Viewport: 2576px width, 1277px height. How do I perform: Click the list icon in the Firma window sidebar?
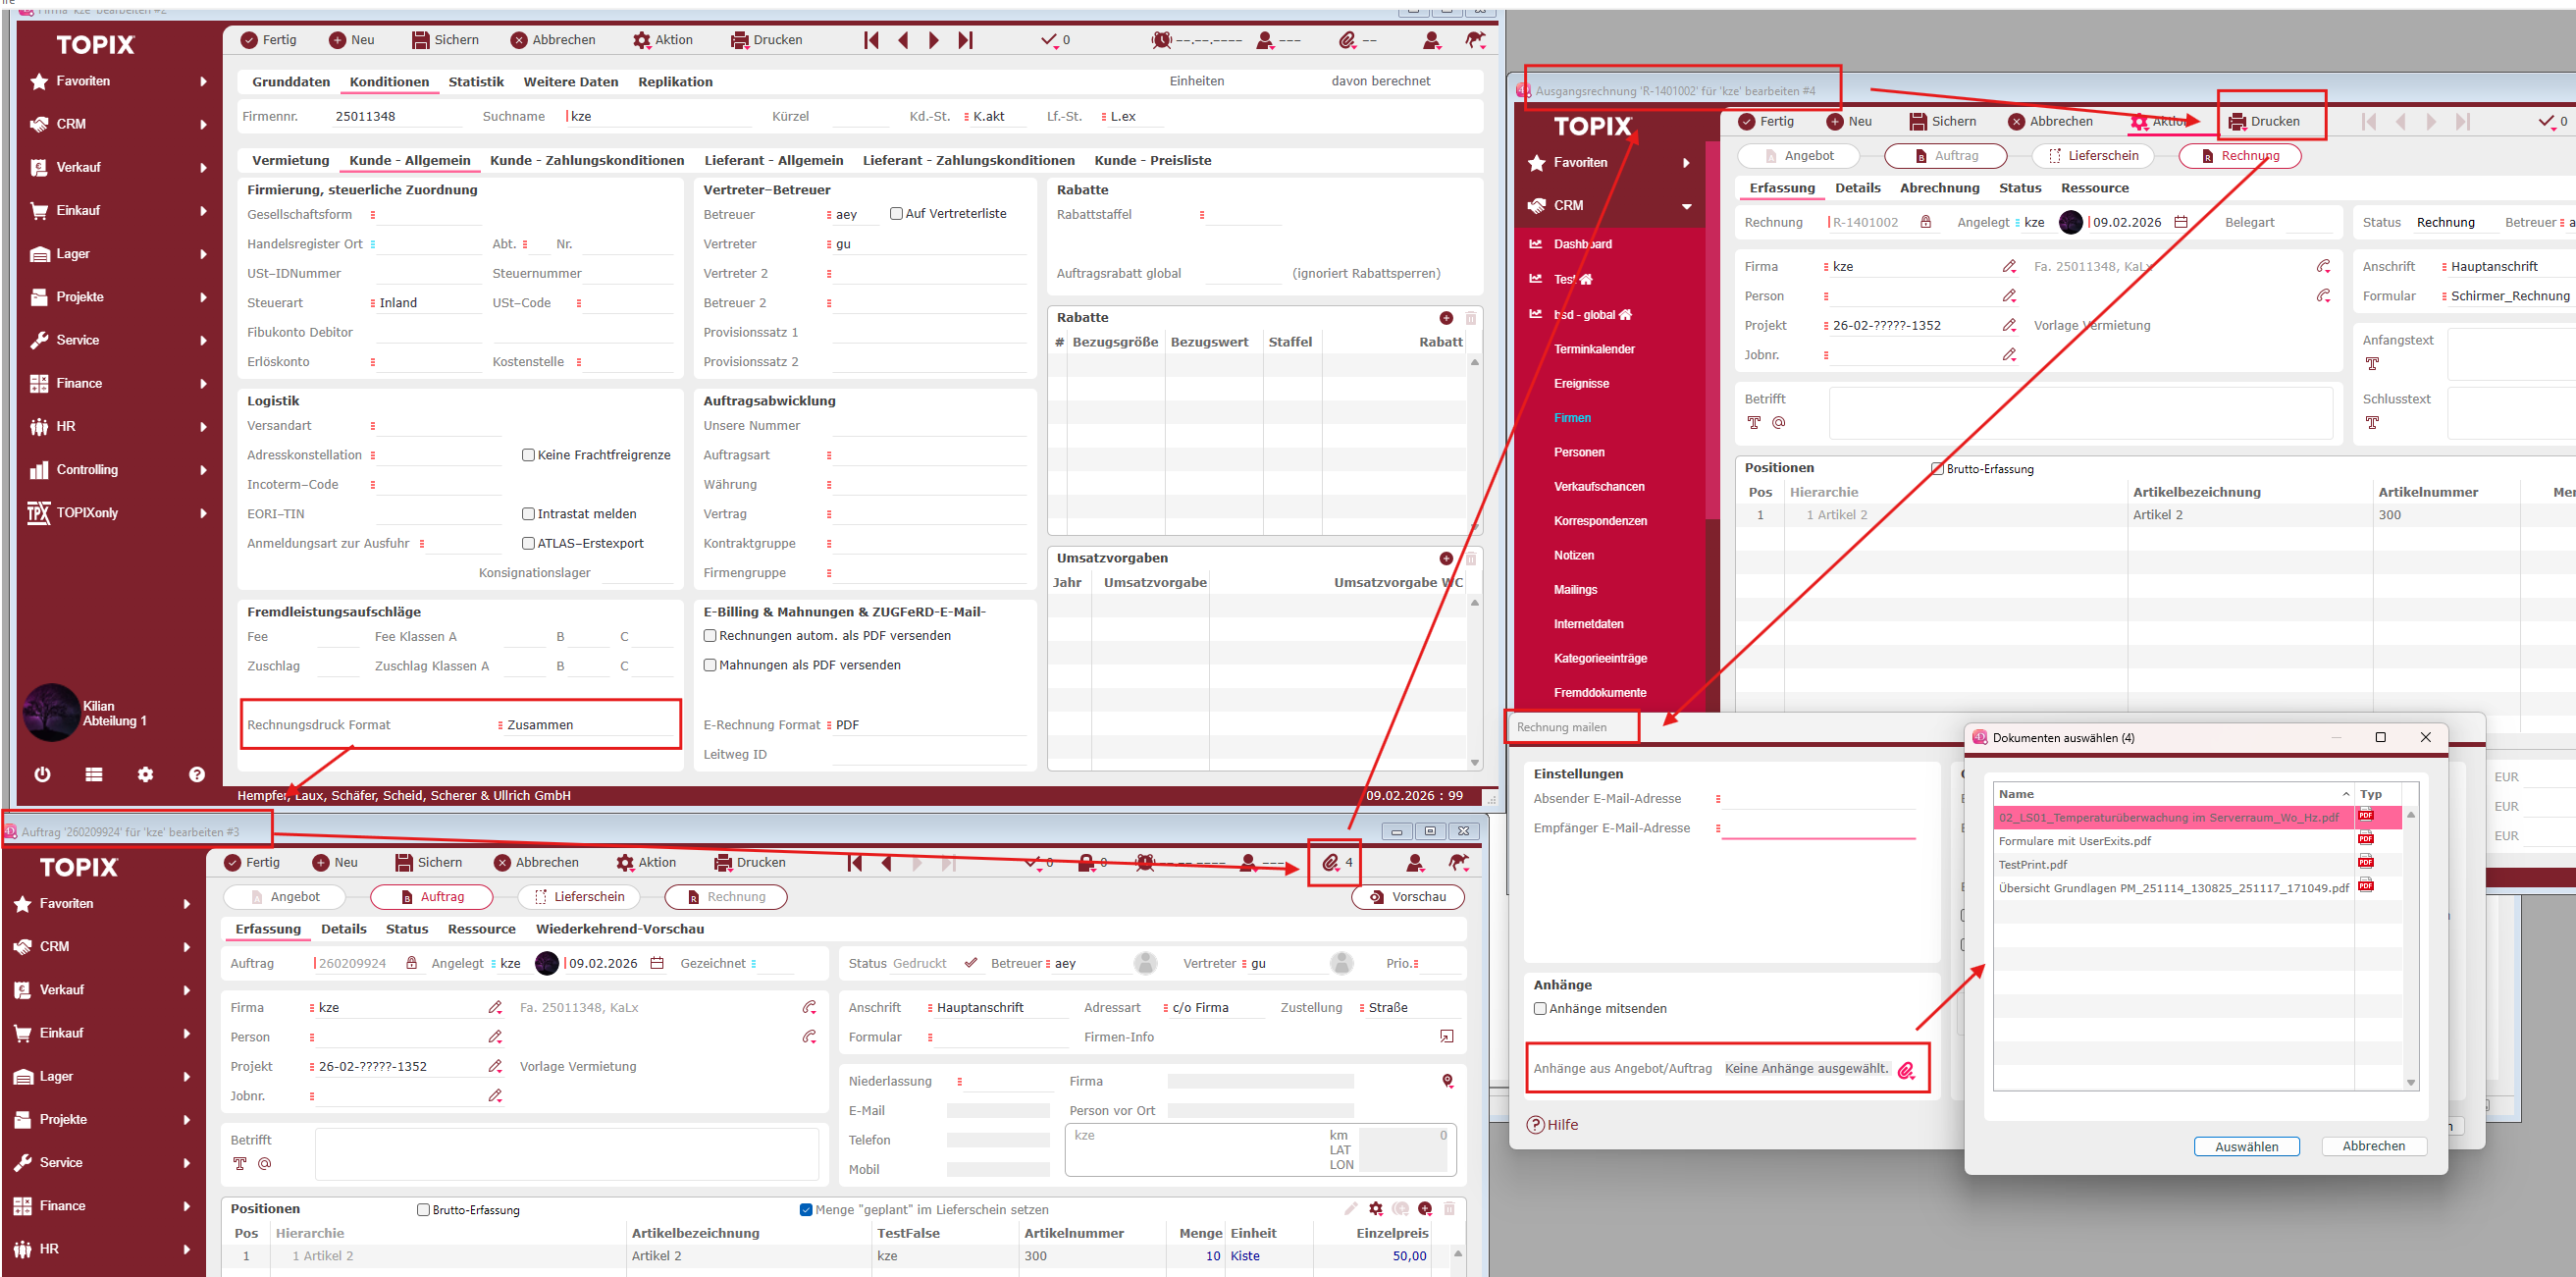coord(94,774)
